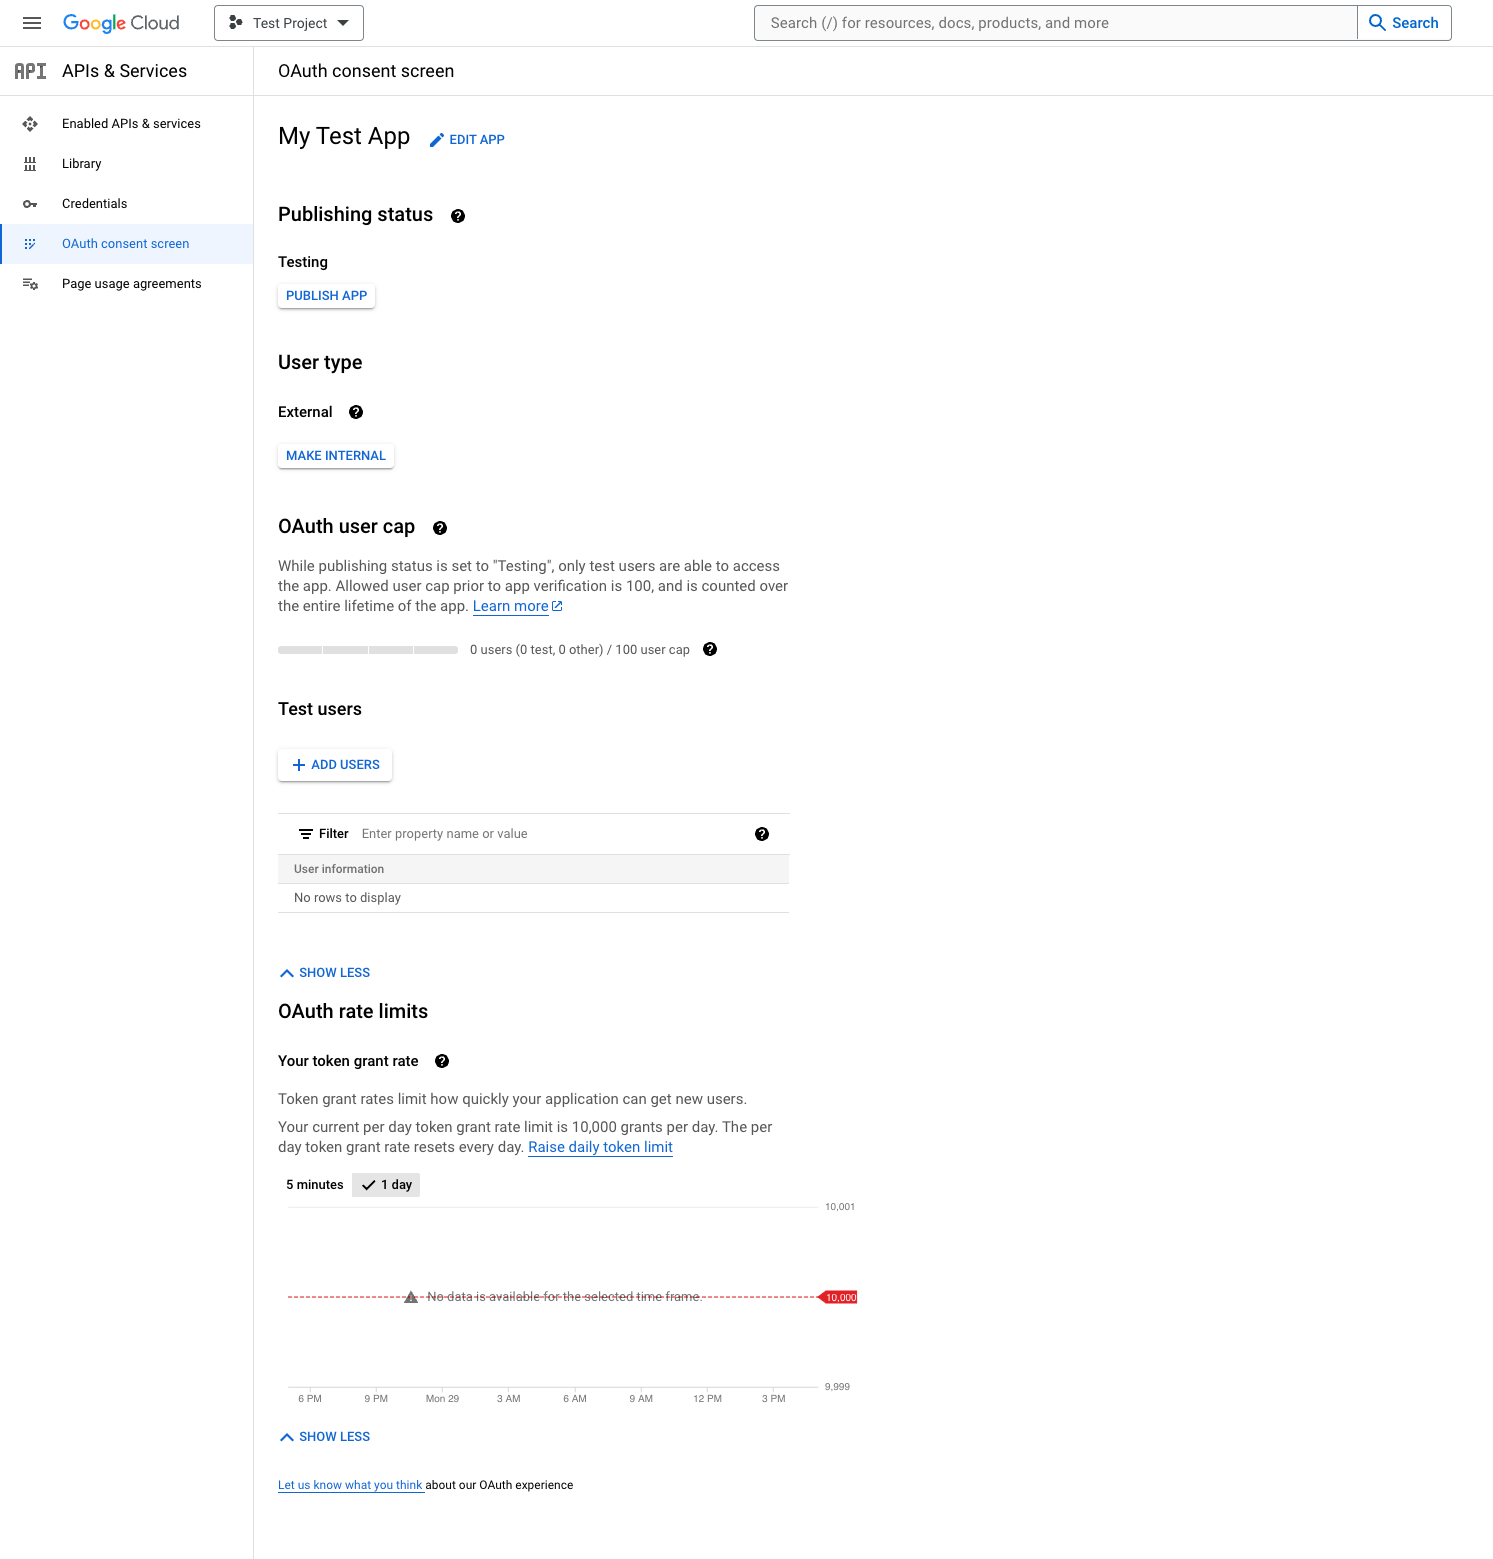Viewport: 1493px width, 1559px height.
Task: Click the warning triangle in the chart
Action: pos(411,1297)
